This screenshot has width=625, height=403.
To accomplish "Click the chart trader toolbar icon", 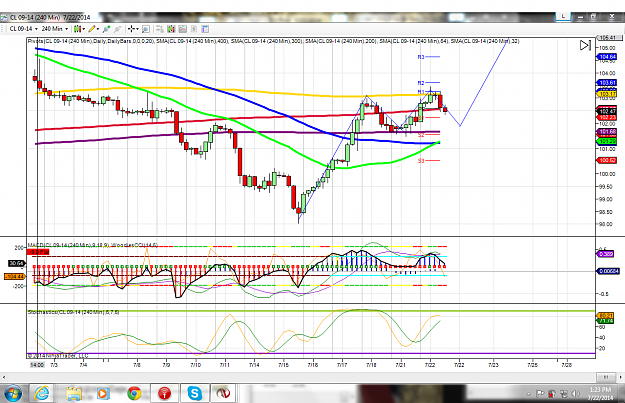I will tap(159, 29).
